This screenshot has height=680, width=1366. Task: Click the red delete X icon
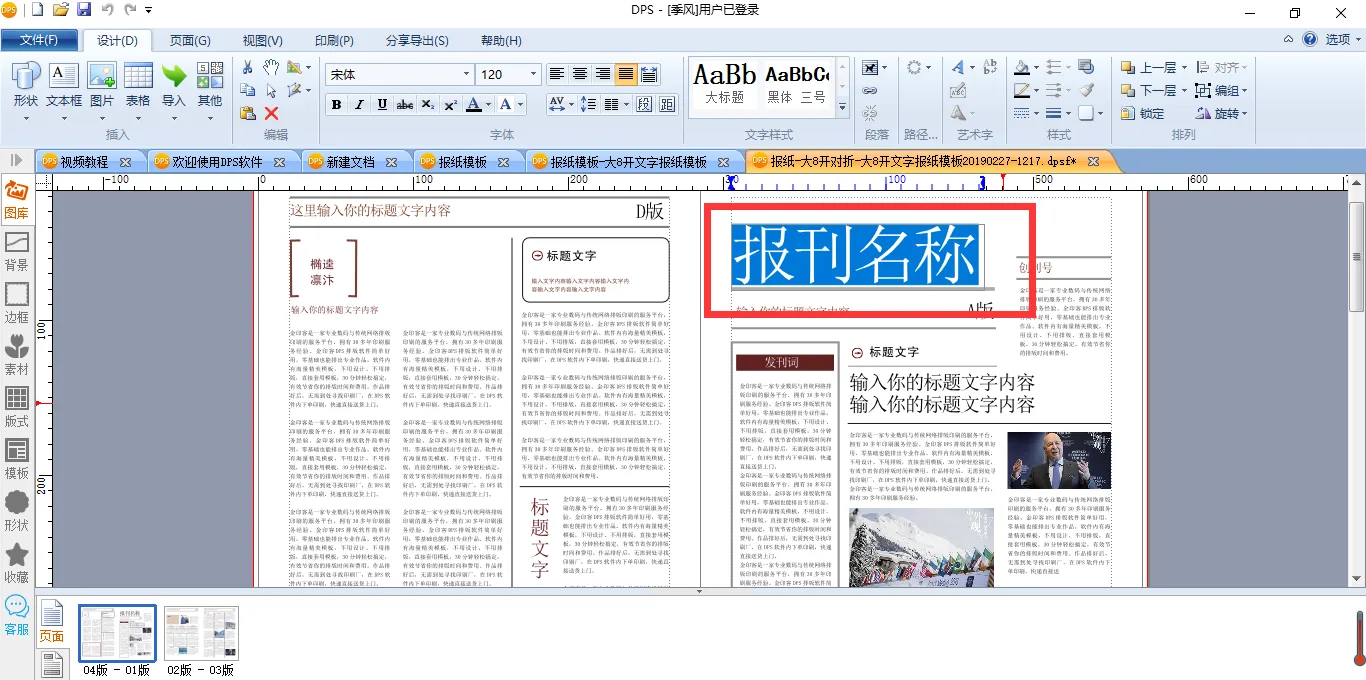pos(271,113)
